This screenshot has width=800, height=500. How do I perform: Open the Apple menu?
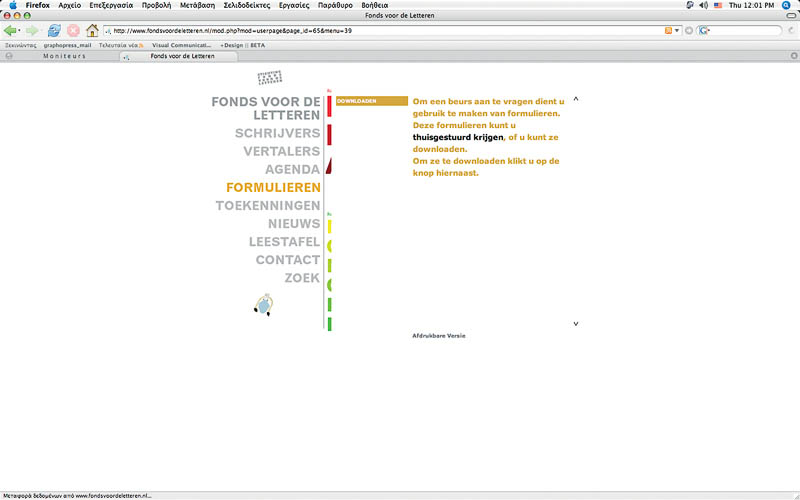[13, 5]
